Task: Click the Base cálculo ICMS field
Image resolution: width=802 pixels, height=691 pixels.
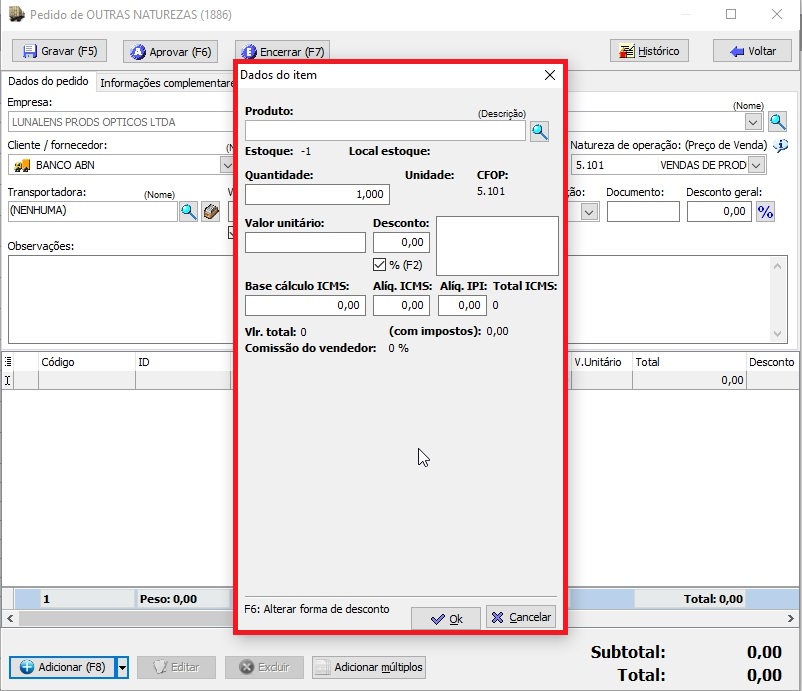Action: tap(305, 305)
